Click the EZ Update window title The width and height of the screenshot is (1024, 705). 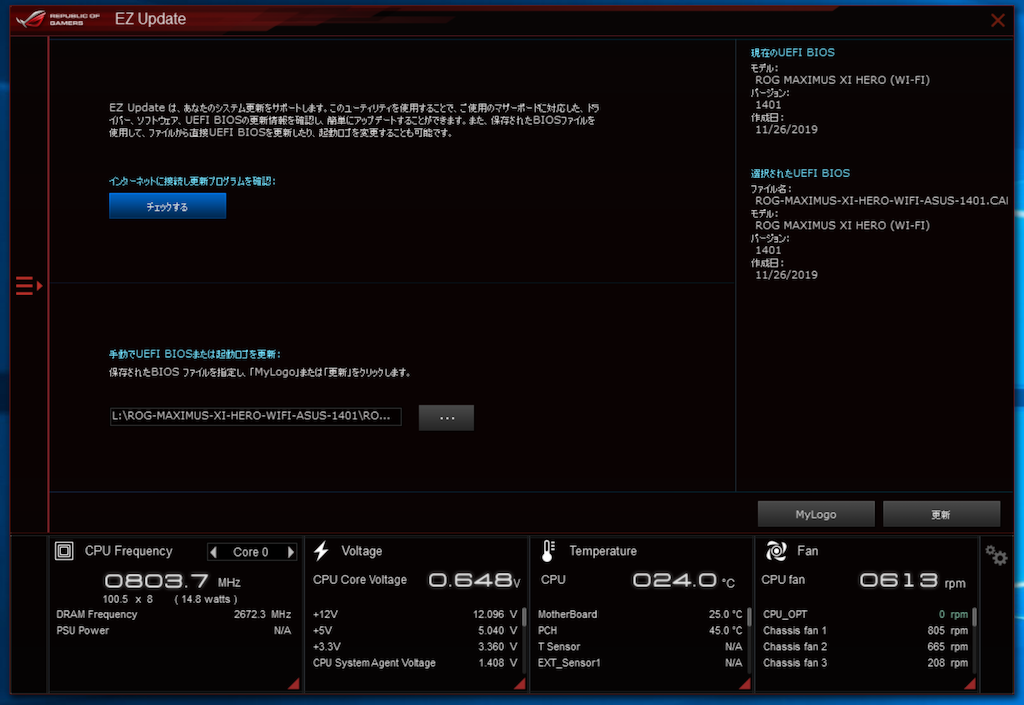pos(150,19)
